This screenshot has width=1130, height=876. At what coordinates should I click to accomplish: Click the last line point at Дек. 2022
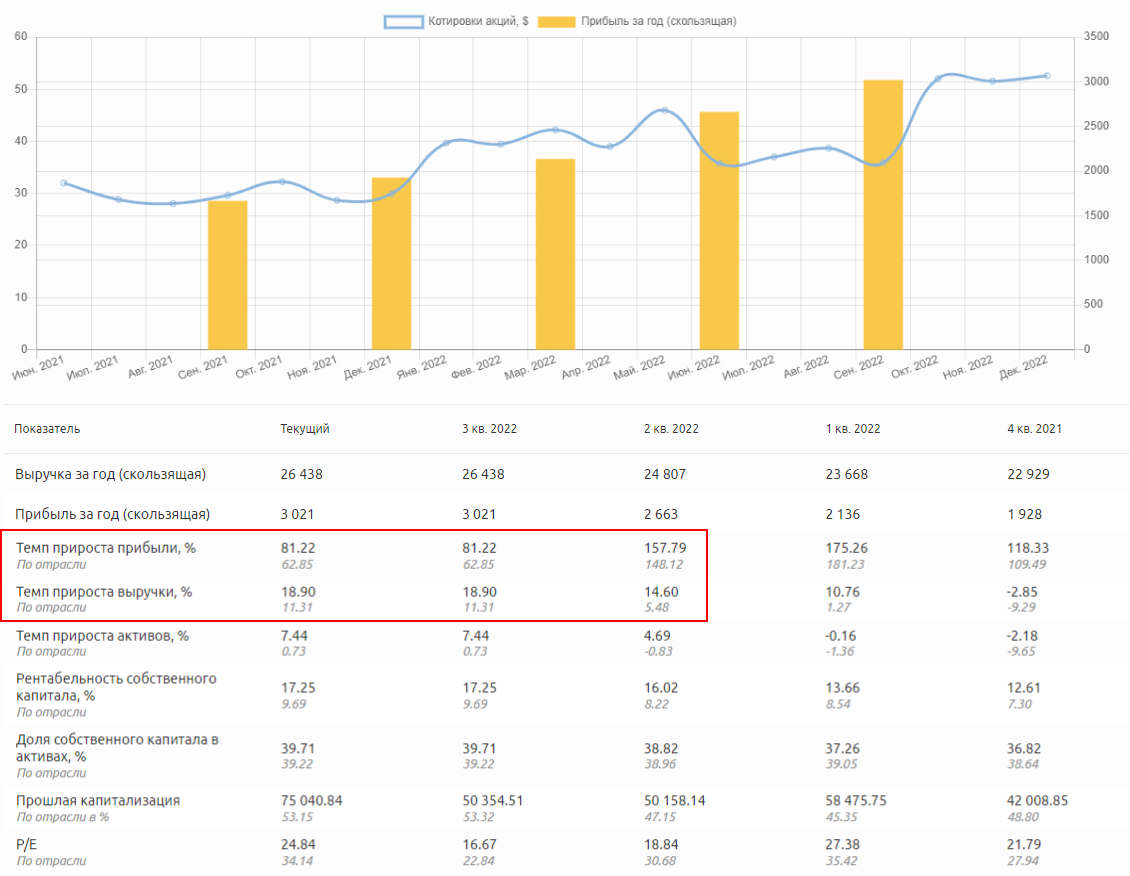coord(1047,76)
